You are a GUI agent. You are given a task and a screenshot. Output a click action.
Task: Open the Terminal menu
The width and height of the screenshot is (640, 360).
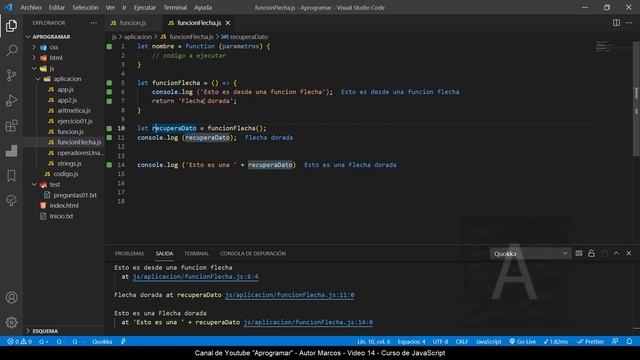point(175,7)
